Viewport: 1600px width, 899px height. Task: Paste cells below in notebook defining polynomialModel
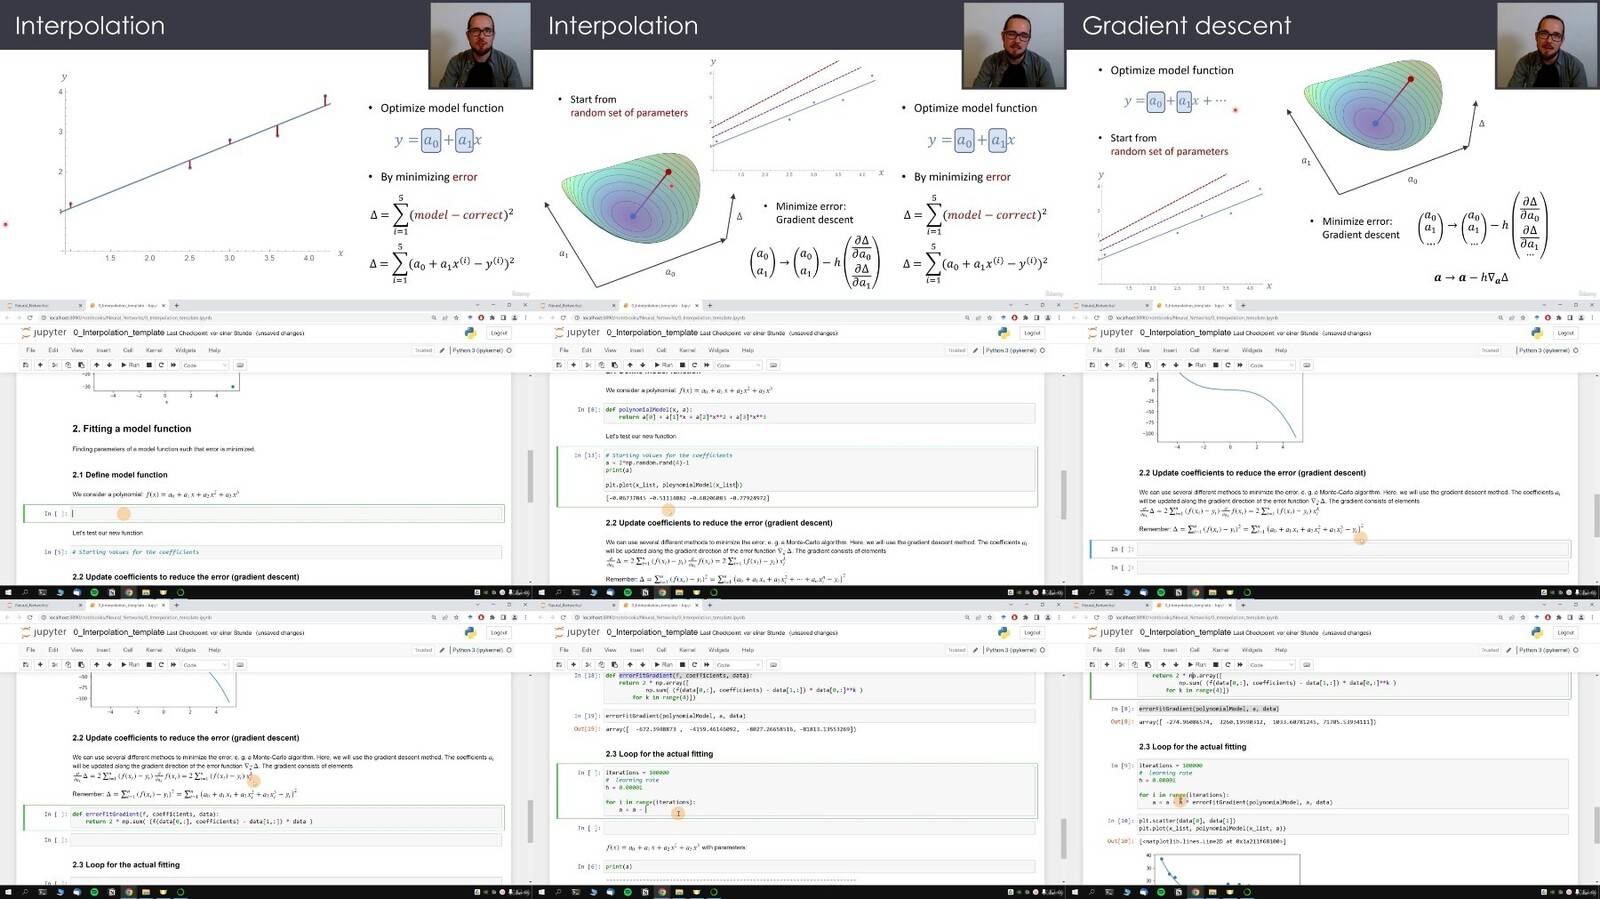(x=614, y=365)
